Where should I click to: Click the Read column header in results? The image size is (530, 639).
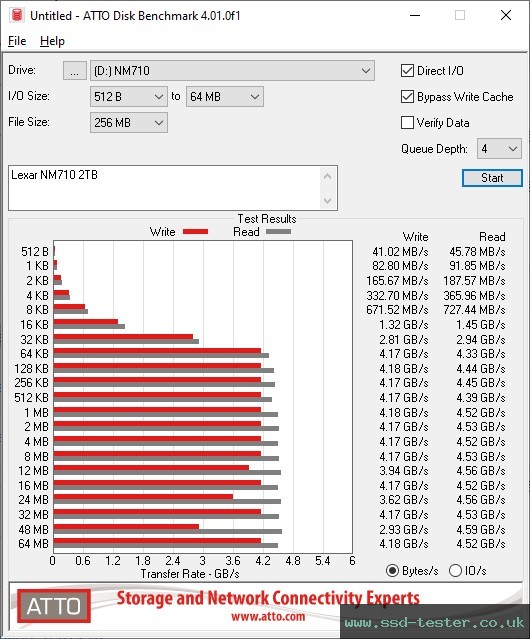pos(492,237)
